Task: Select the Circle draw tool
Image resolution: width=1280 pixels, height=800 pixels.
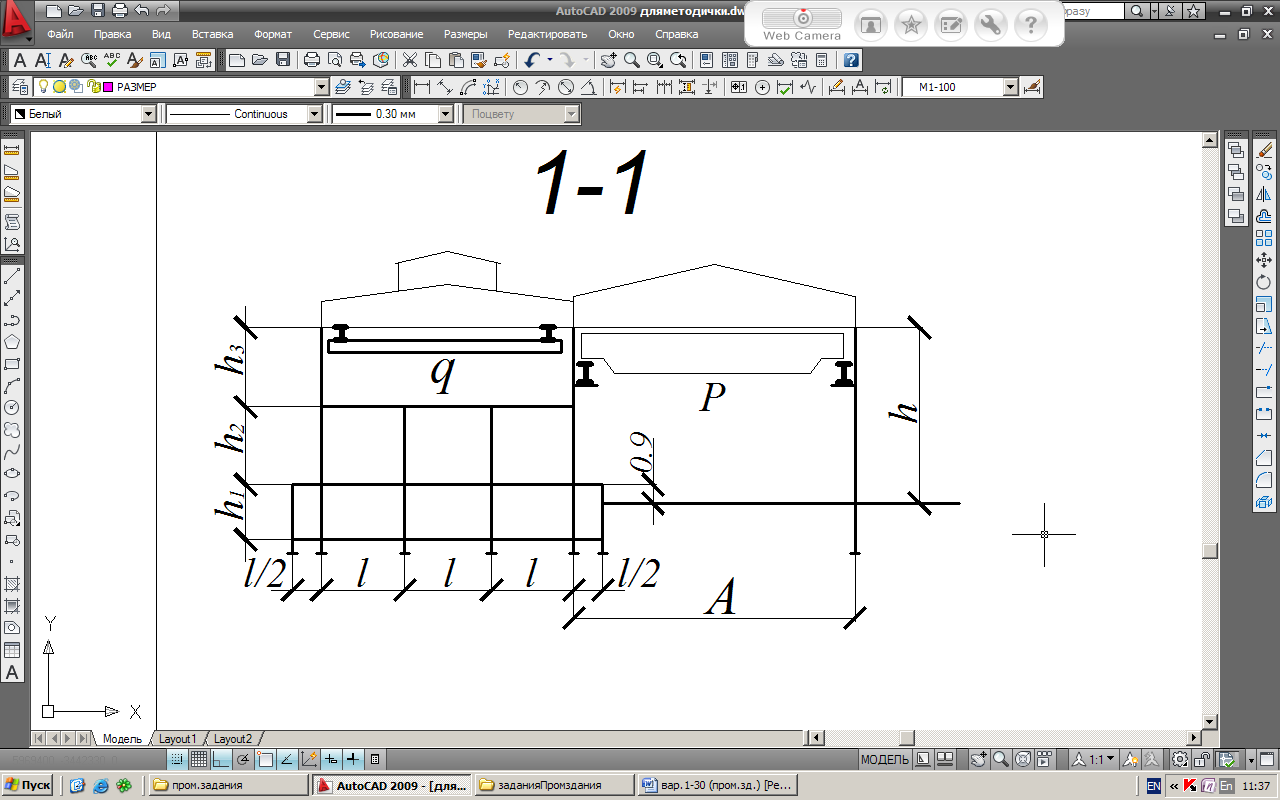Action: 12,407
